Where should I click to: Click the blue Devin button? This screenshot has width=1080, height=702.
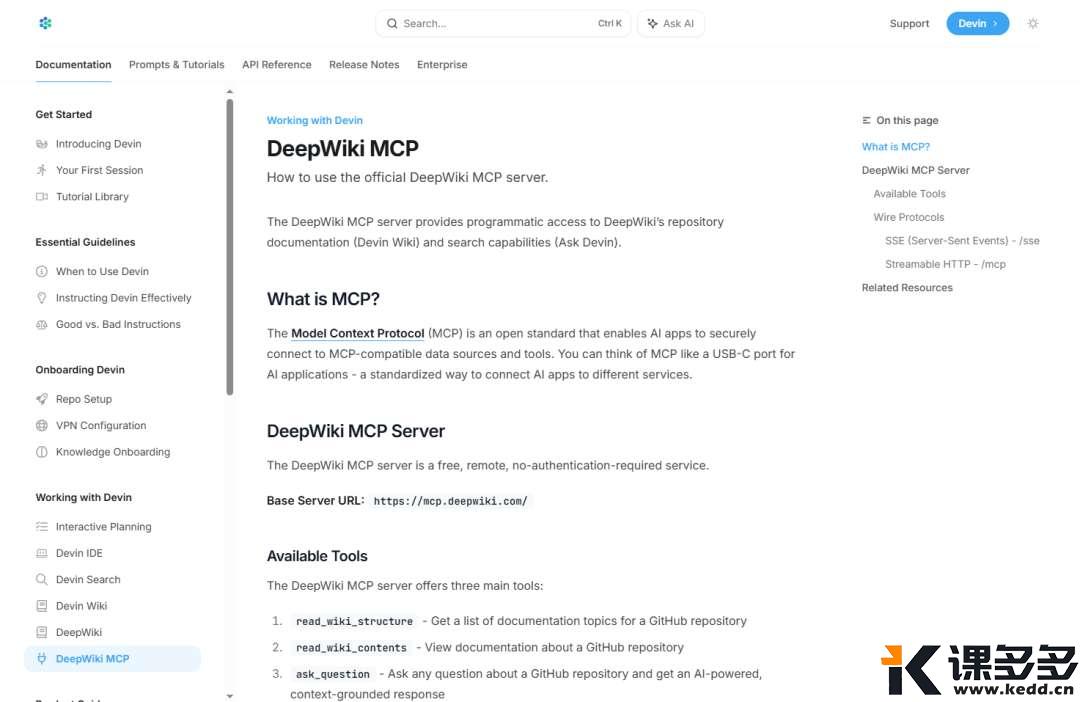pos(977,23)
